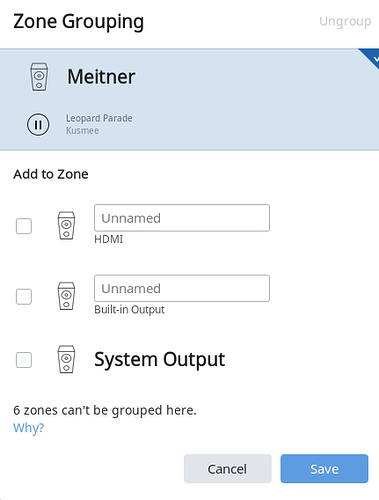Click the Built-in Output device label
This screenshot has height=500, width=379.
129,310
